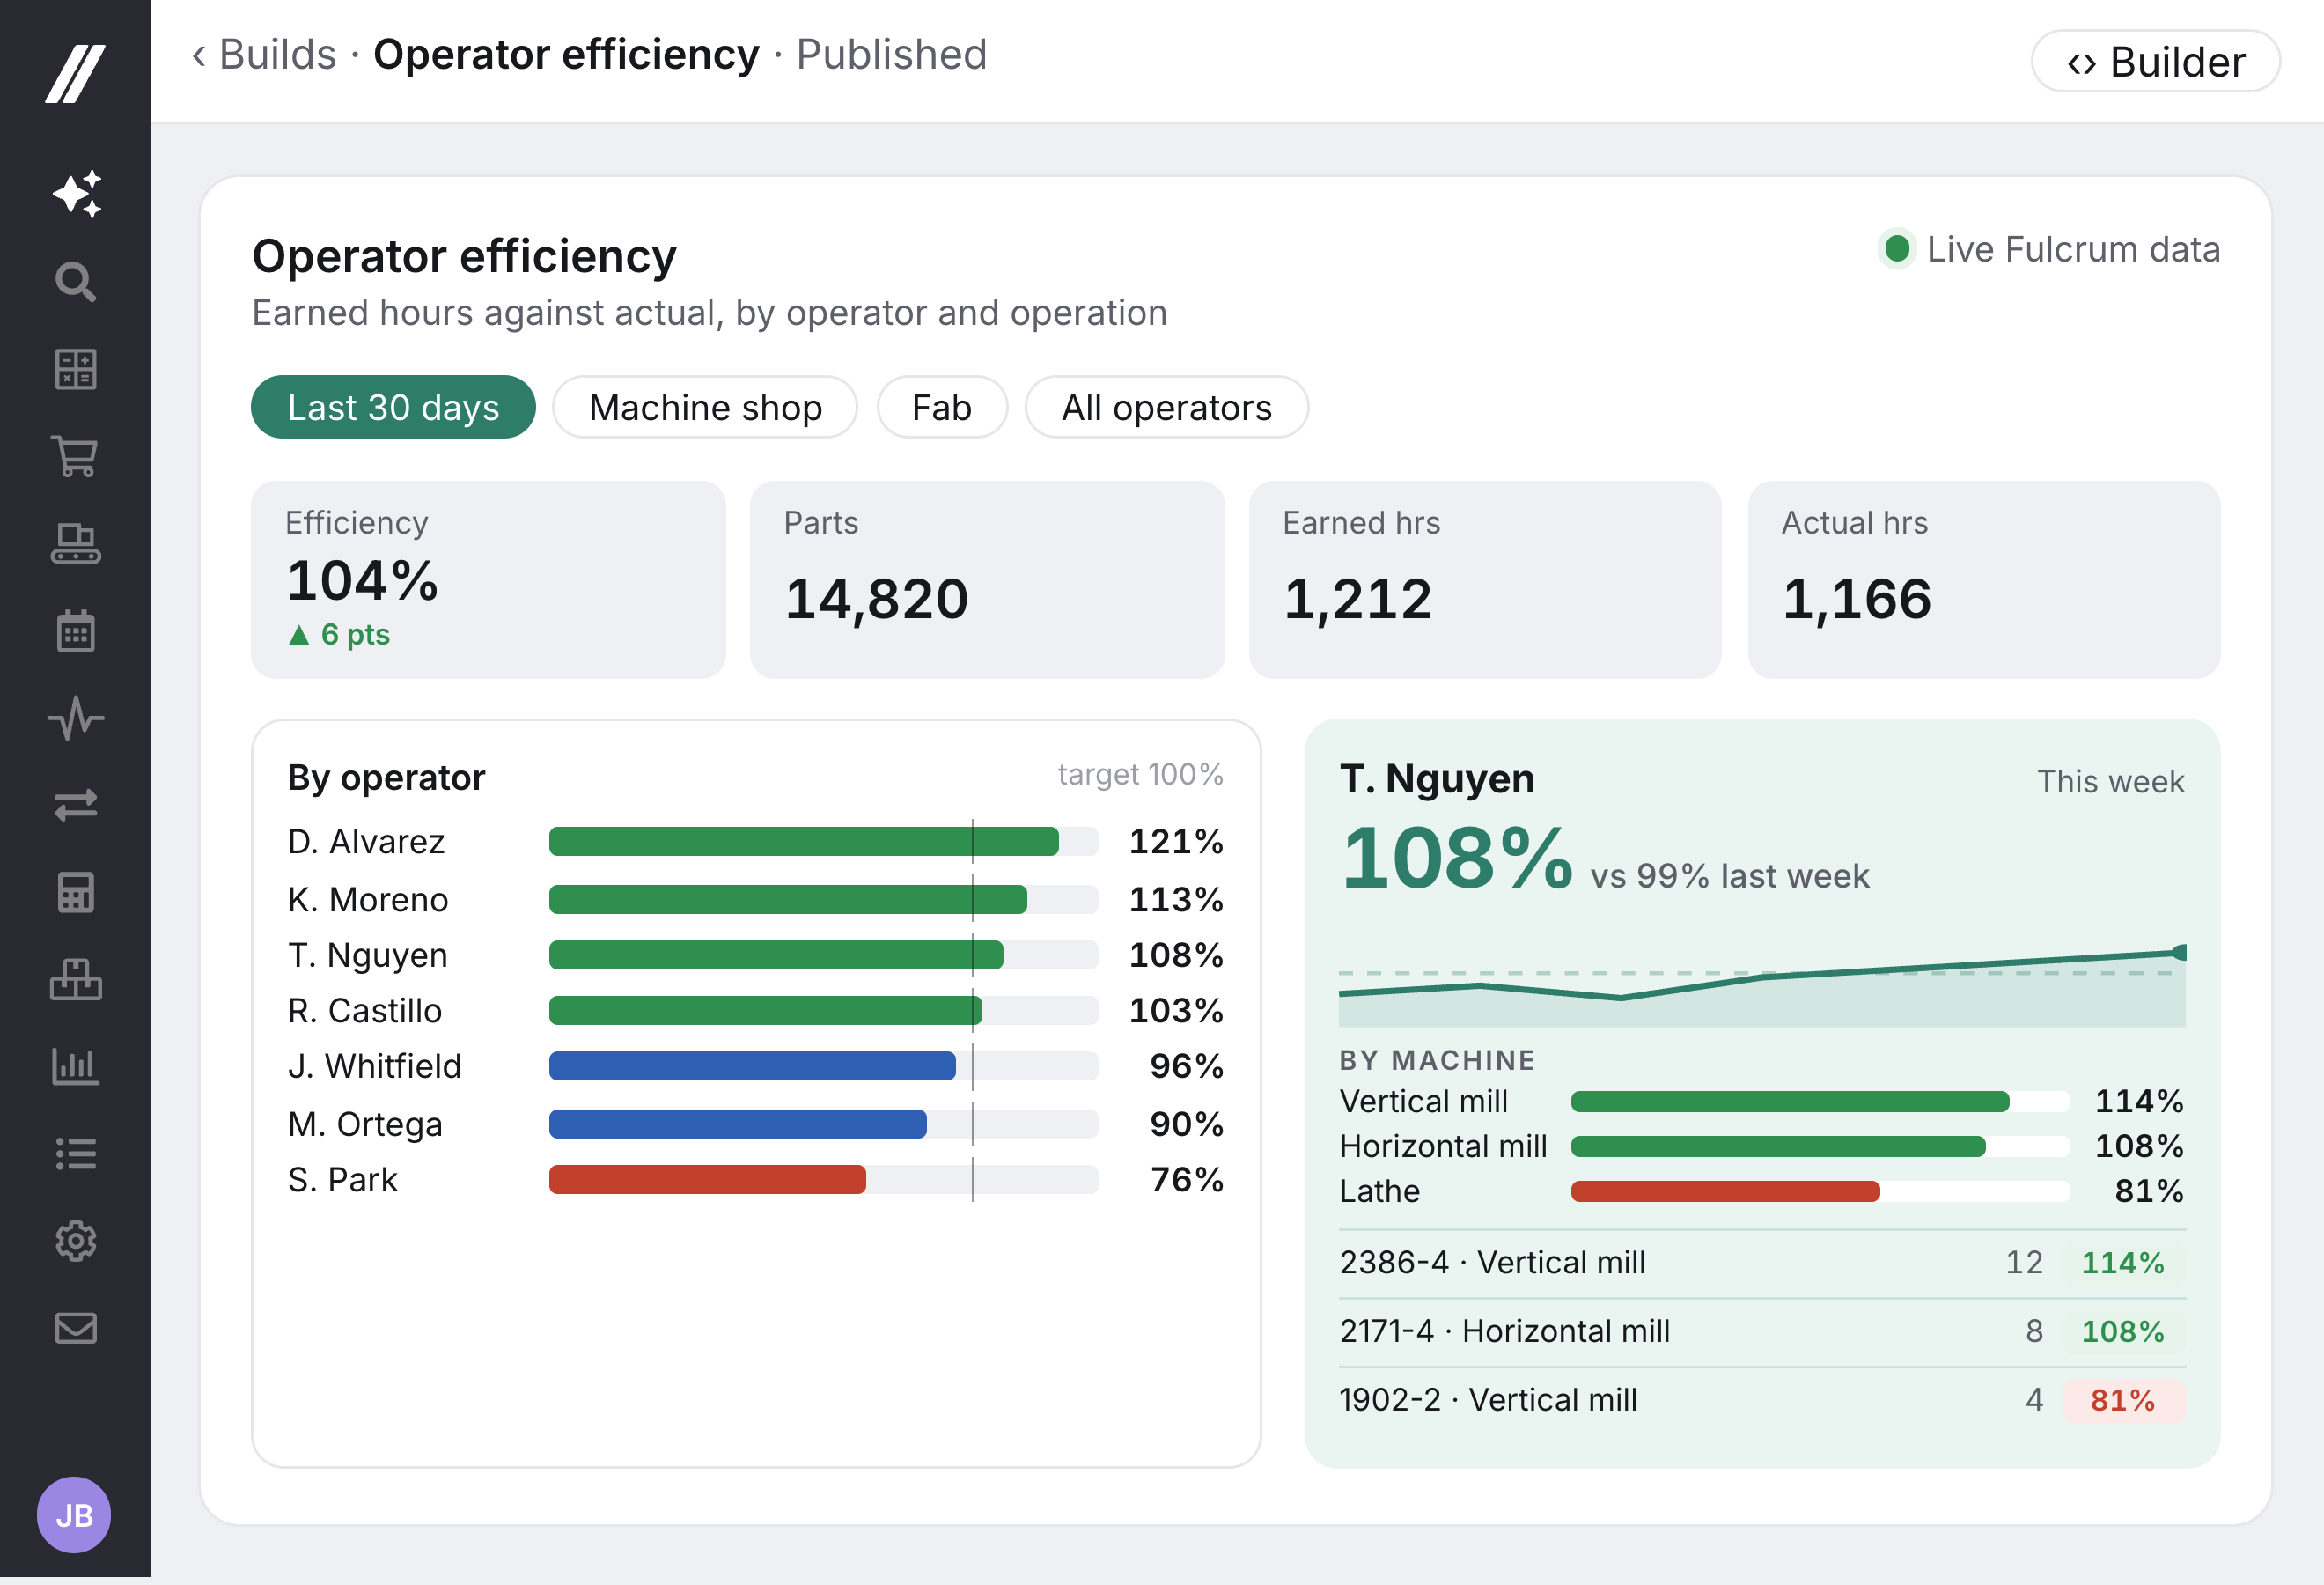Image resolution: width=2324 pixels, height=1585 pixels.
Task: Open the bar chart reports icon
Action: [76, 1066]
